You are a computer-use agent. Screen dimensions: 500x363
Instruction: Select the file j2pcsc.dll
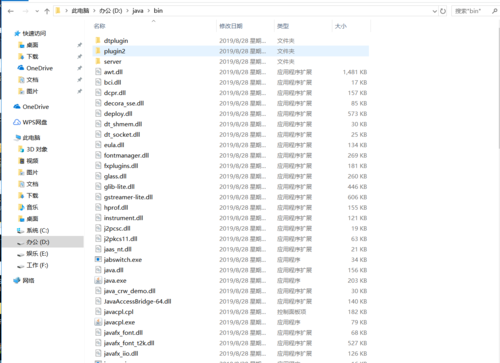pyautogui.click(x=117, y=228)
